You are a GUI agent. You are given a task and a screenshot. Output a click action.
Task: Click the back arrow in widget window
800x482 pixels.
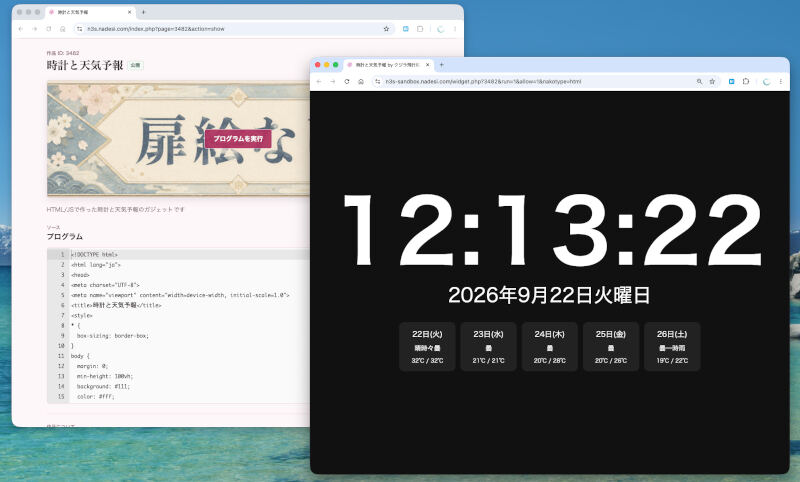[319, 82]
